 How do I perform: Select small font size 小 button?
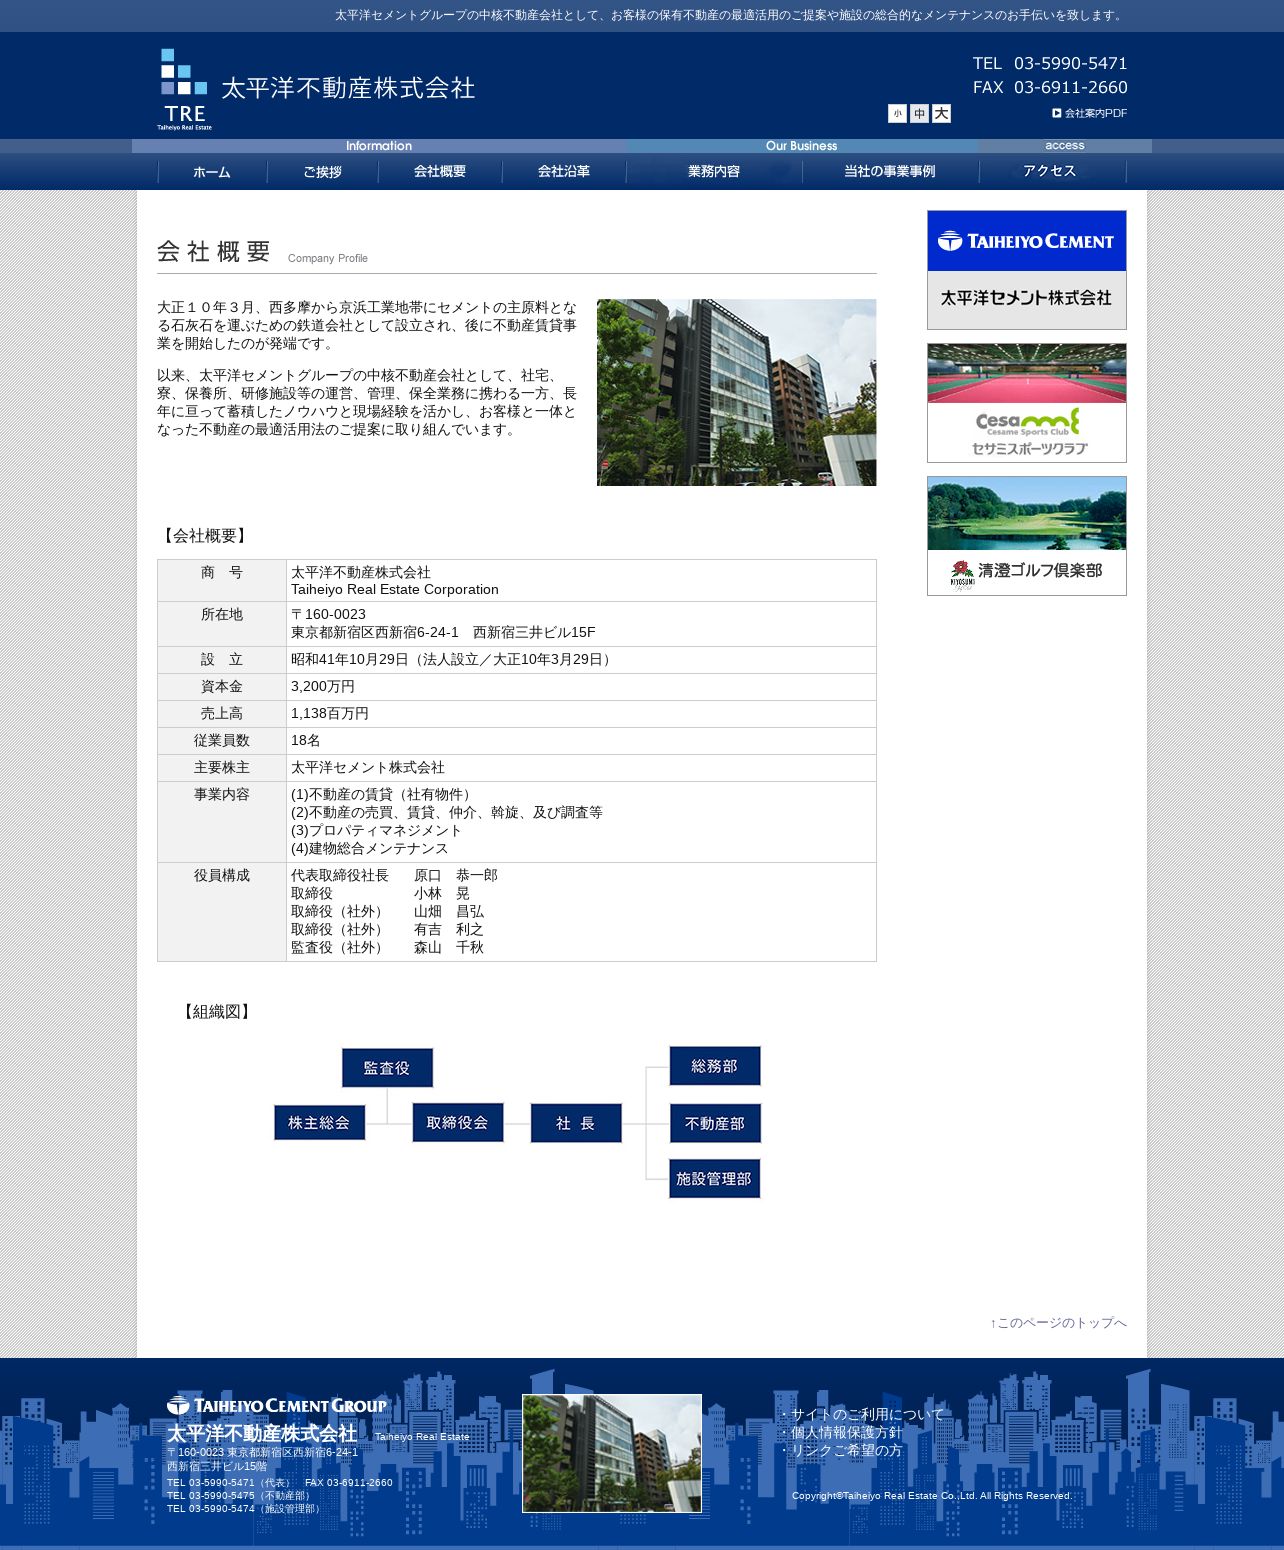[897, 114]
